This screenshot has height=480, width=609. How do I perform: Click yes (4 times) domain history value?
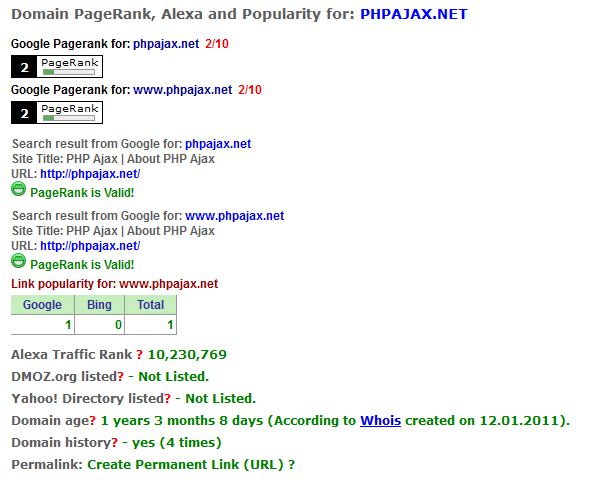coord(176,443)
